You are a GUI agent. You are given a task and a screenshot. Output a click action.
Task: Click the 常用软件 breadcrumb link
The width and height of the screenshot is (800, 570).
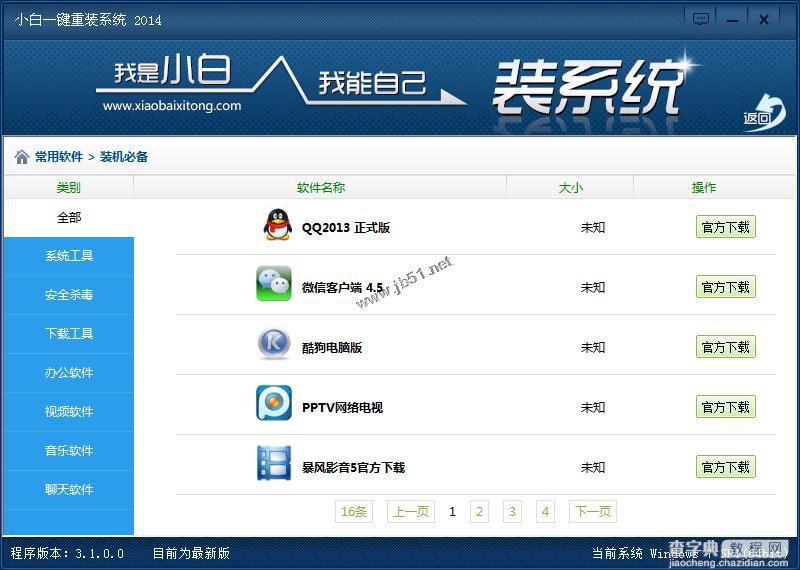tap(59, 157)
